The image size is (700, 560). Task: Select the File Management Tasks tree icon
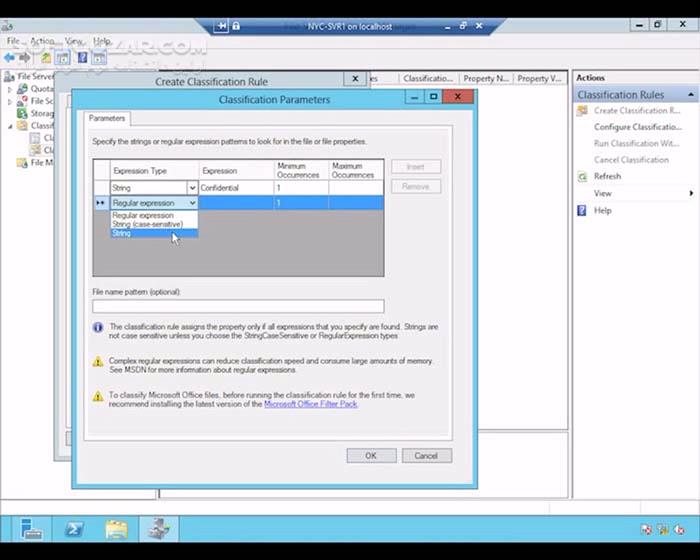22,163
